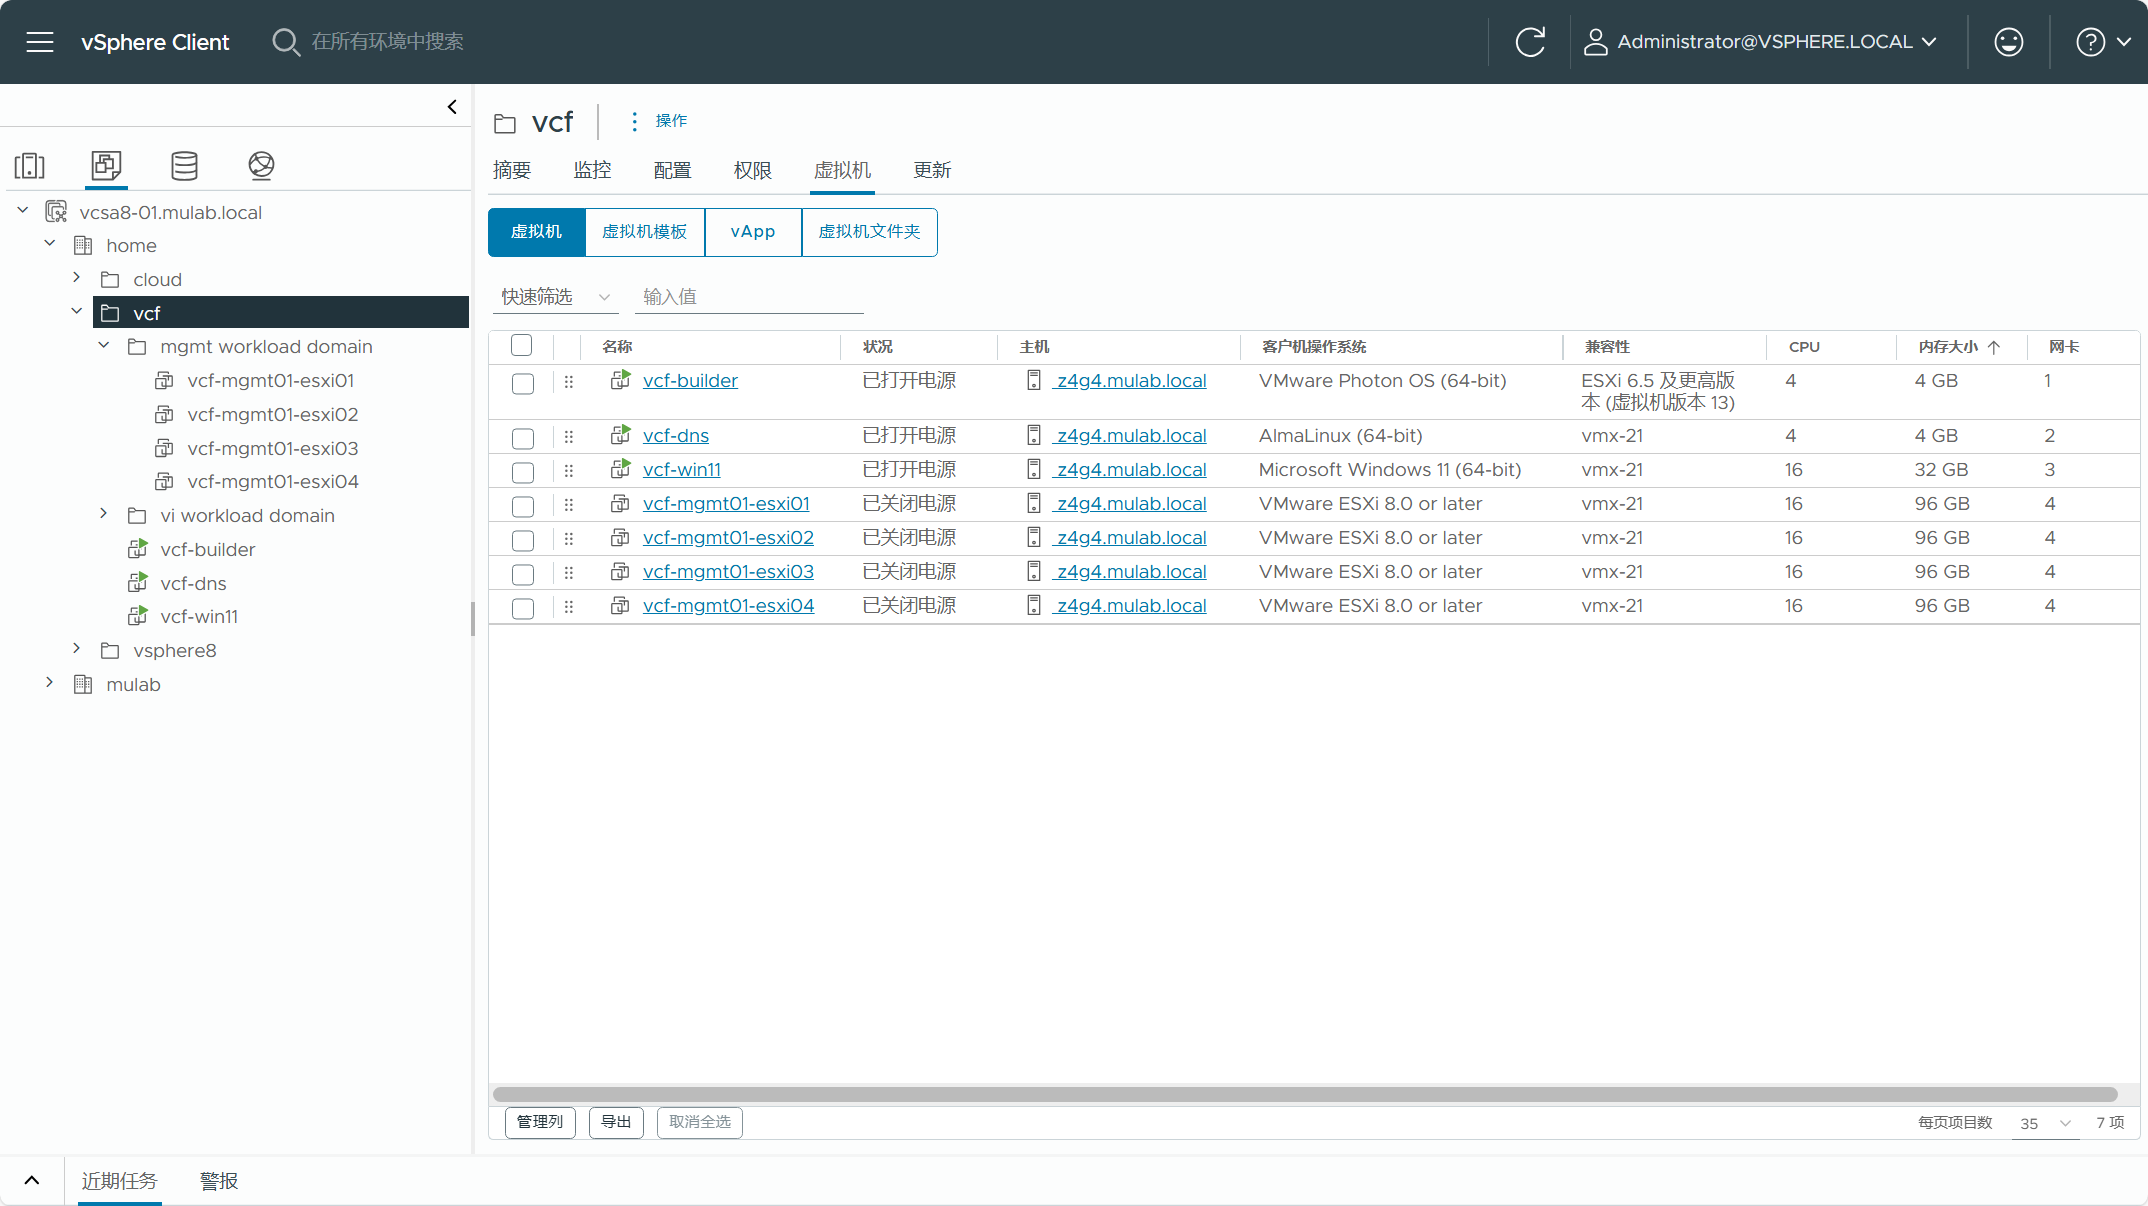2148x1206 pixels.
Task: Click the mulab datacenter icon in tree
Action: pyautogui.click(x=83, y=684)
